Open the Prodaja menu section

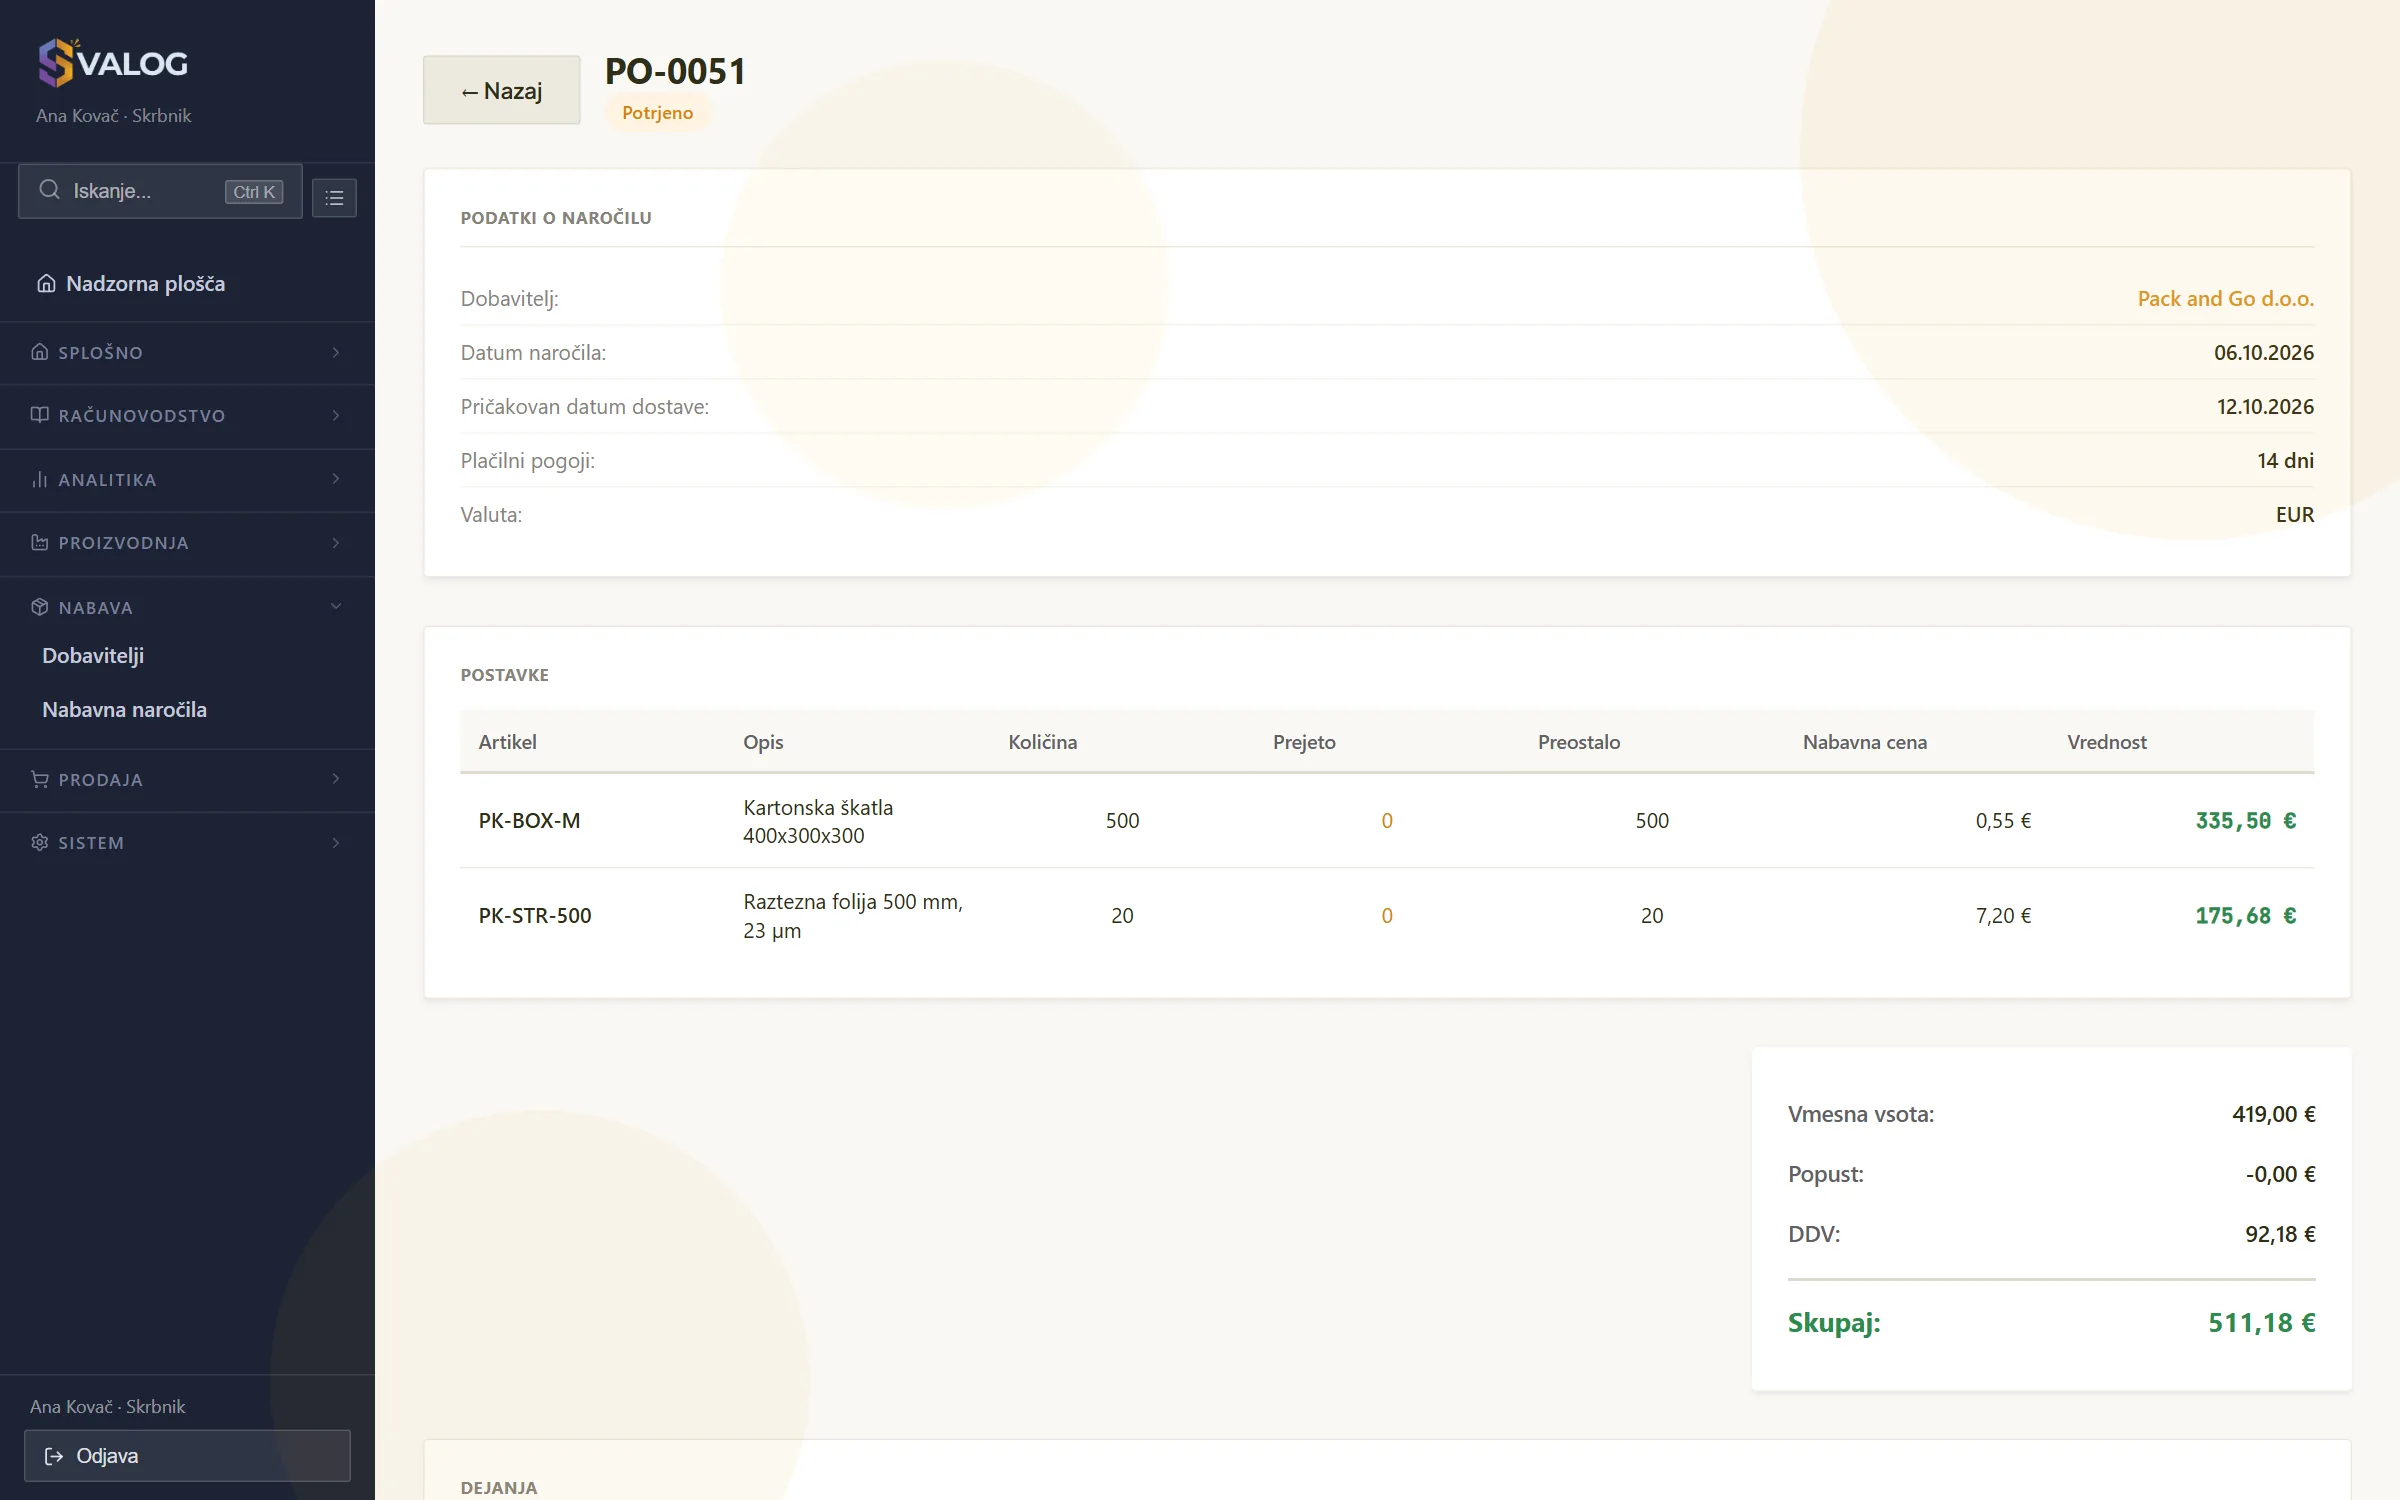(x=187, y=779)
